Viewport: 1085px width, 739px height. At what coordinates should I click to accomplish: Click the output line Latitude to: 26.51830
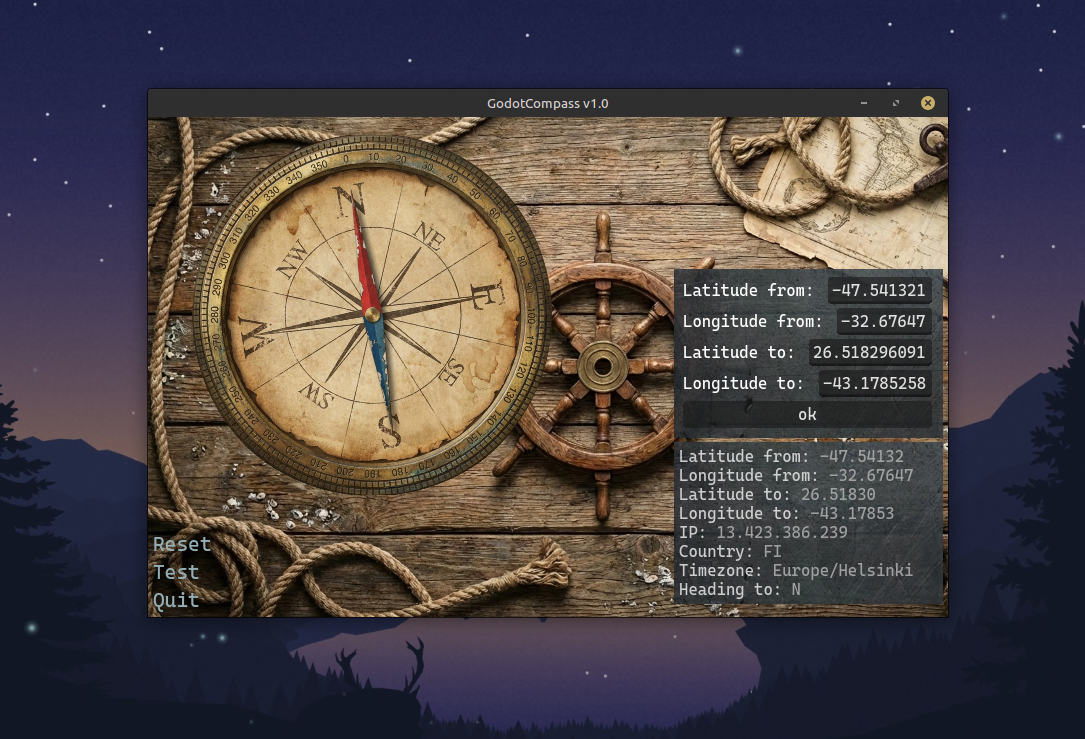click(x=777, y=494)
